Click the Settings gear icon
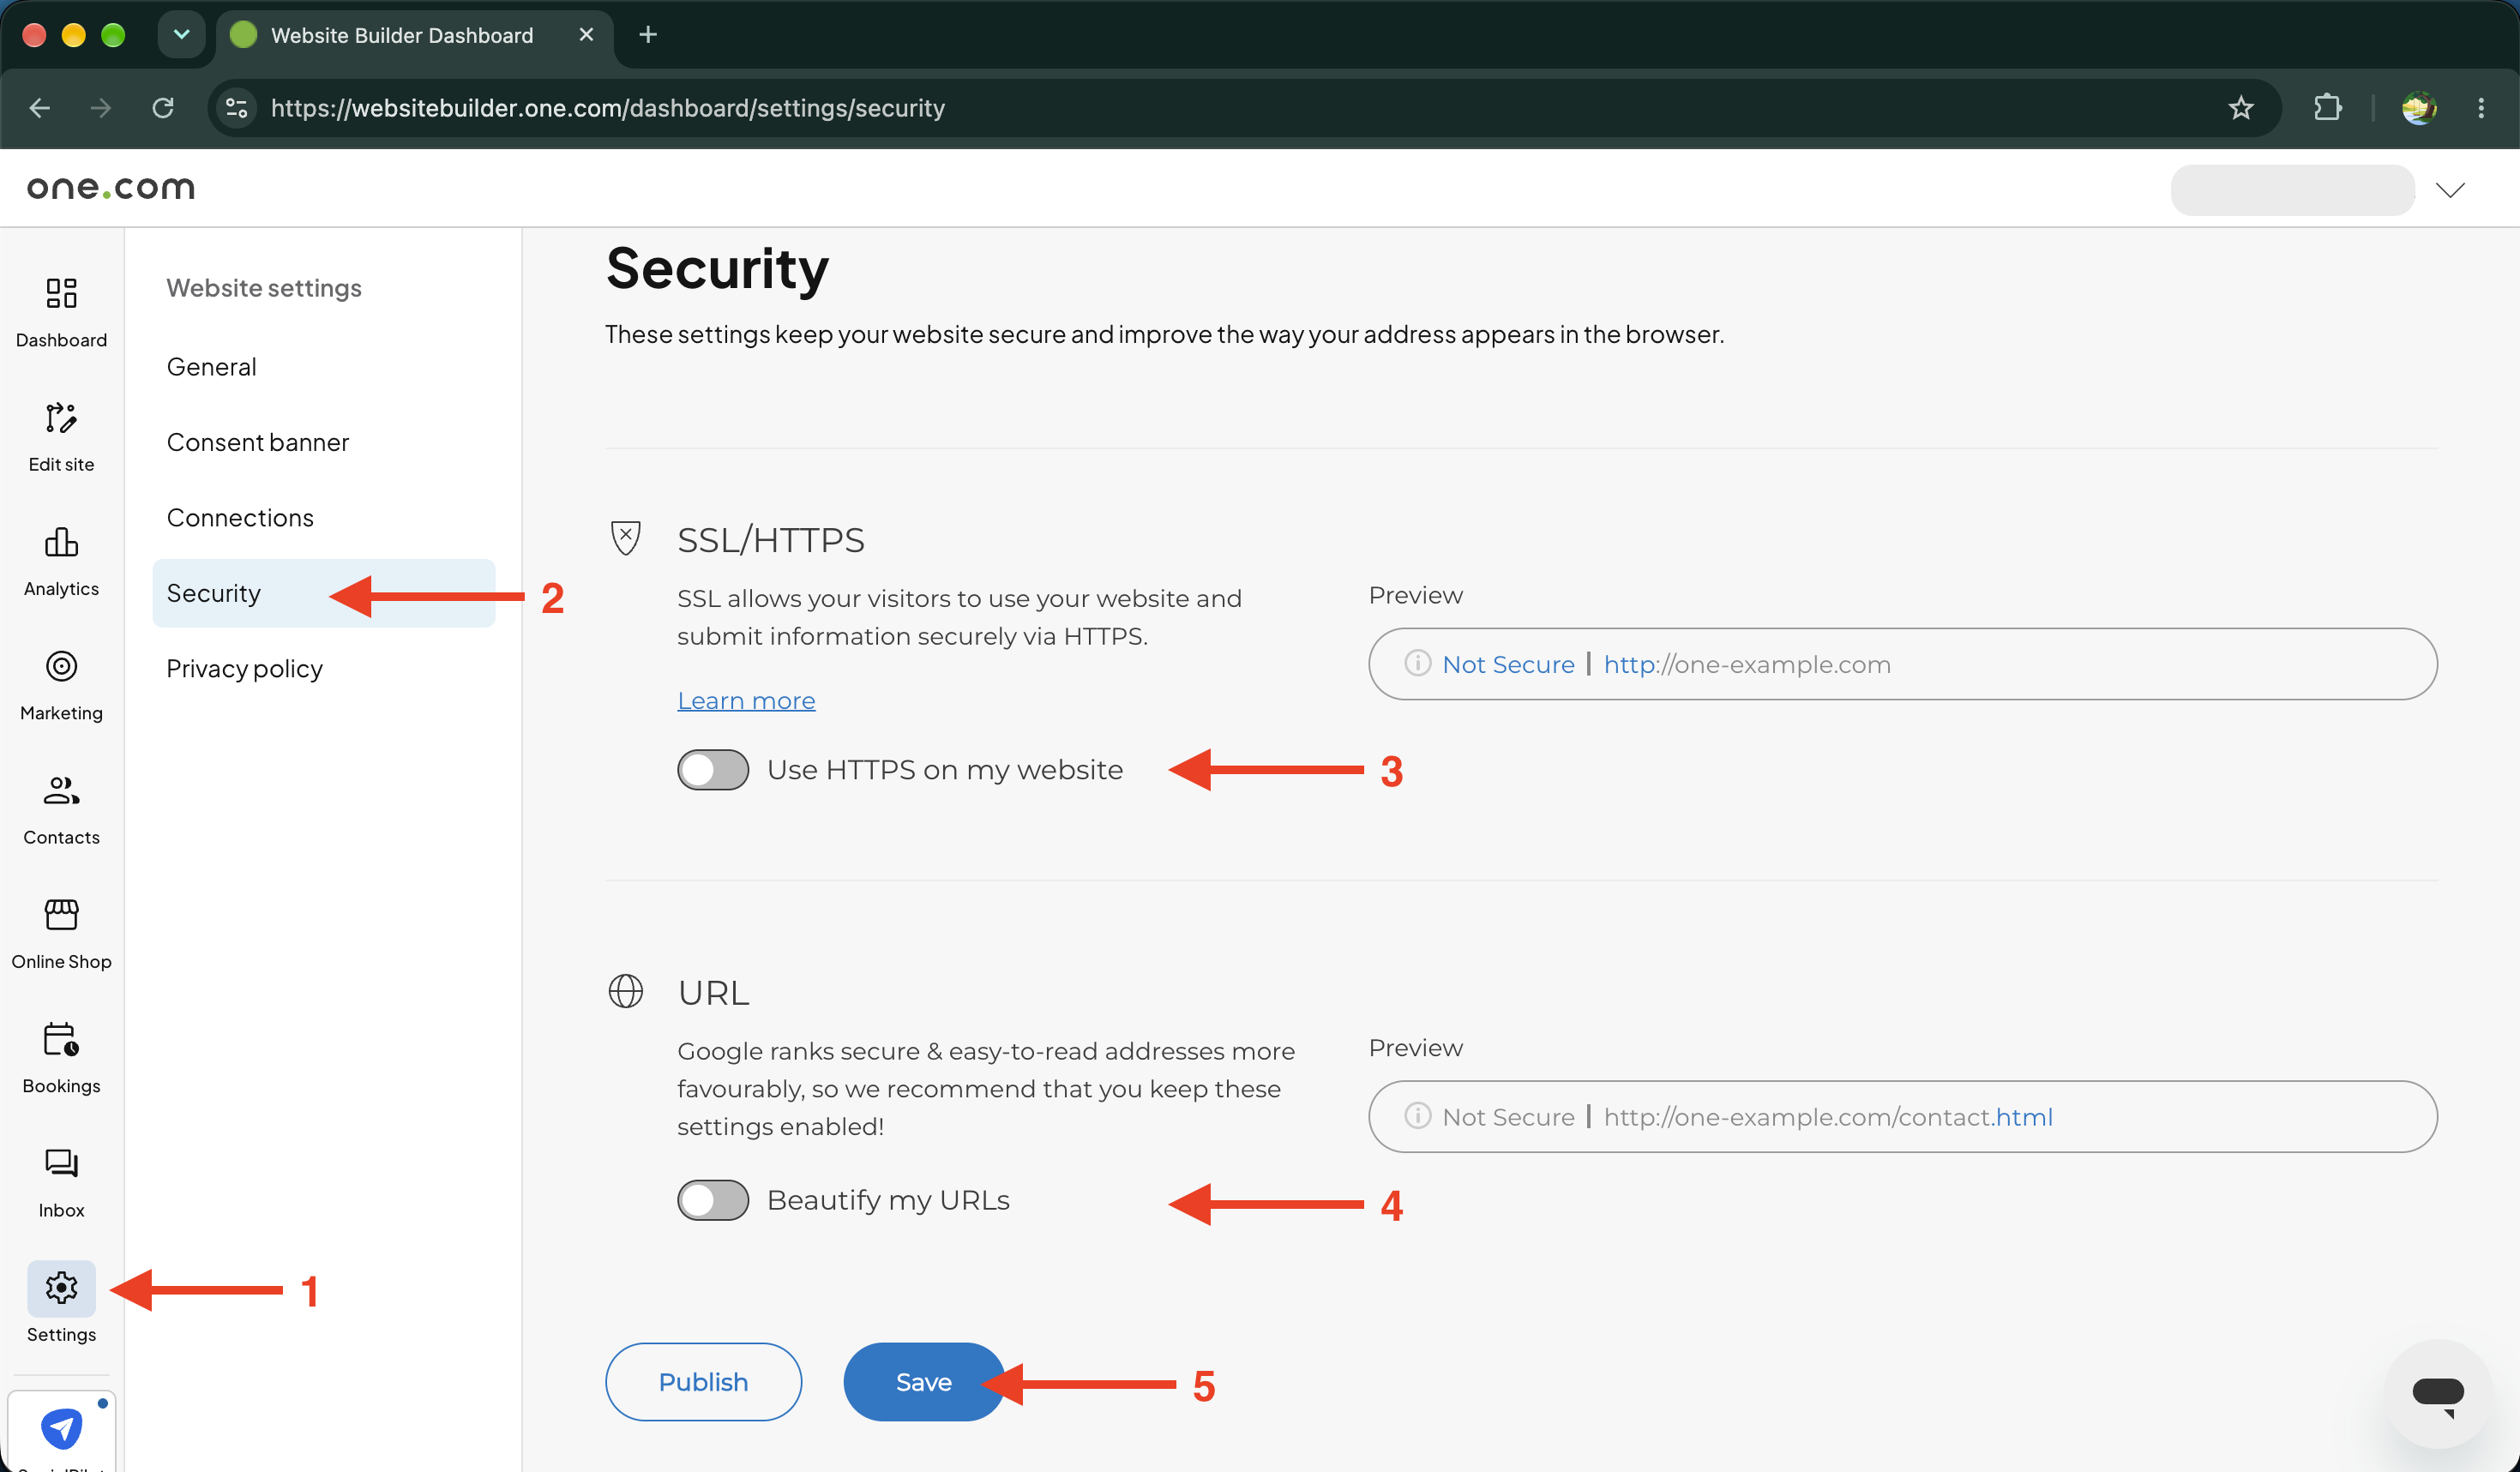 coord(61,1288)
